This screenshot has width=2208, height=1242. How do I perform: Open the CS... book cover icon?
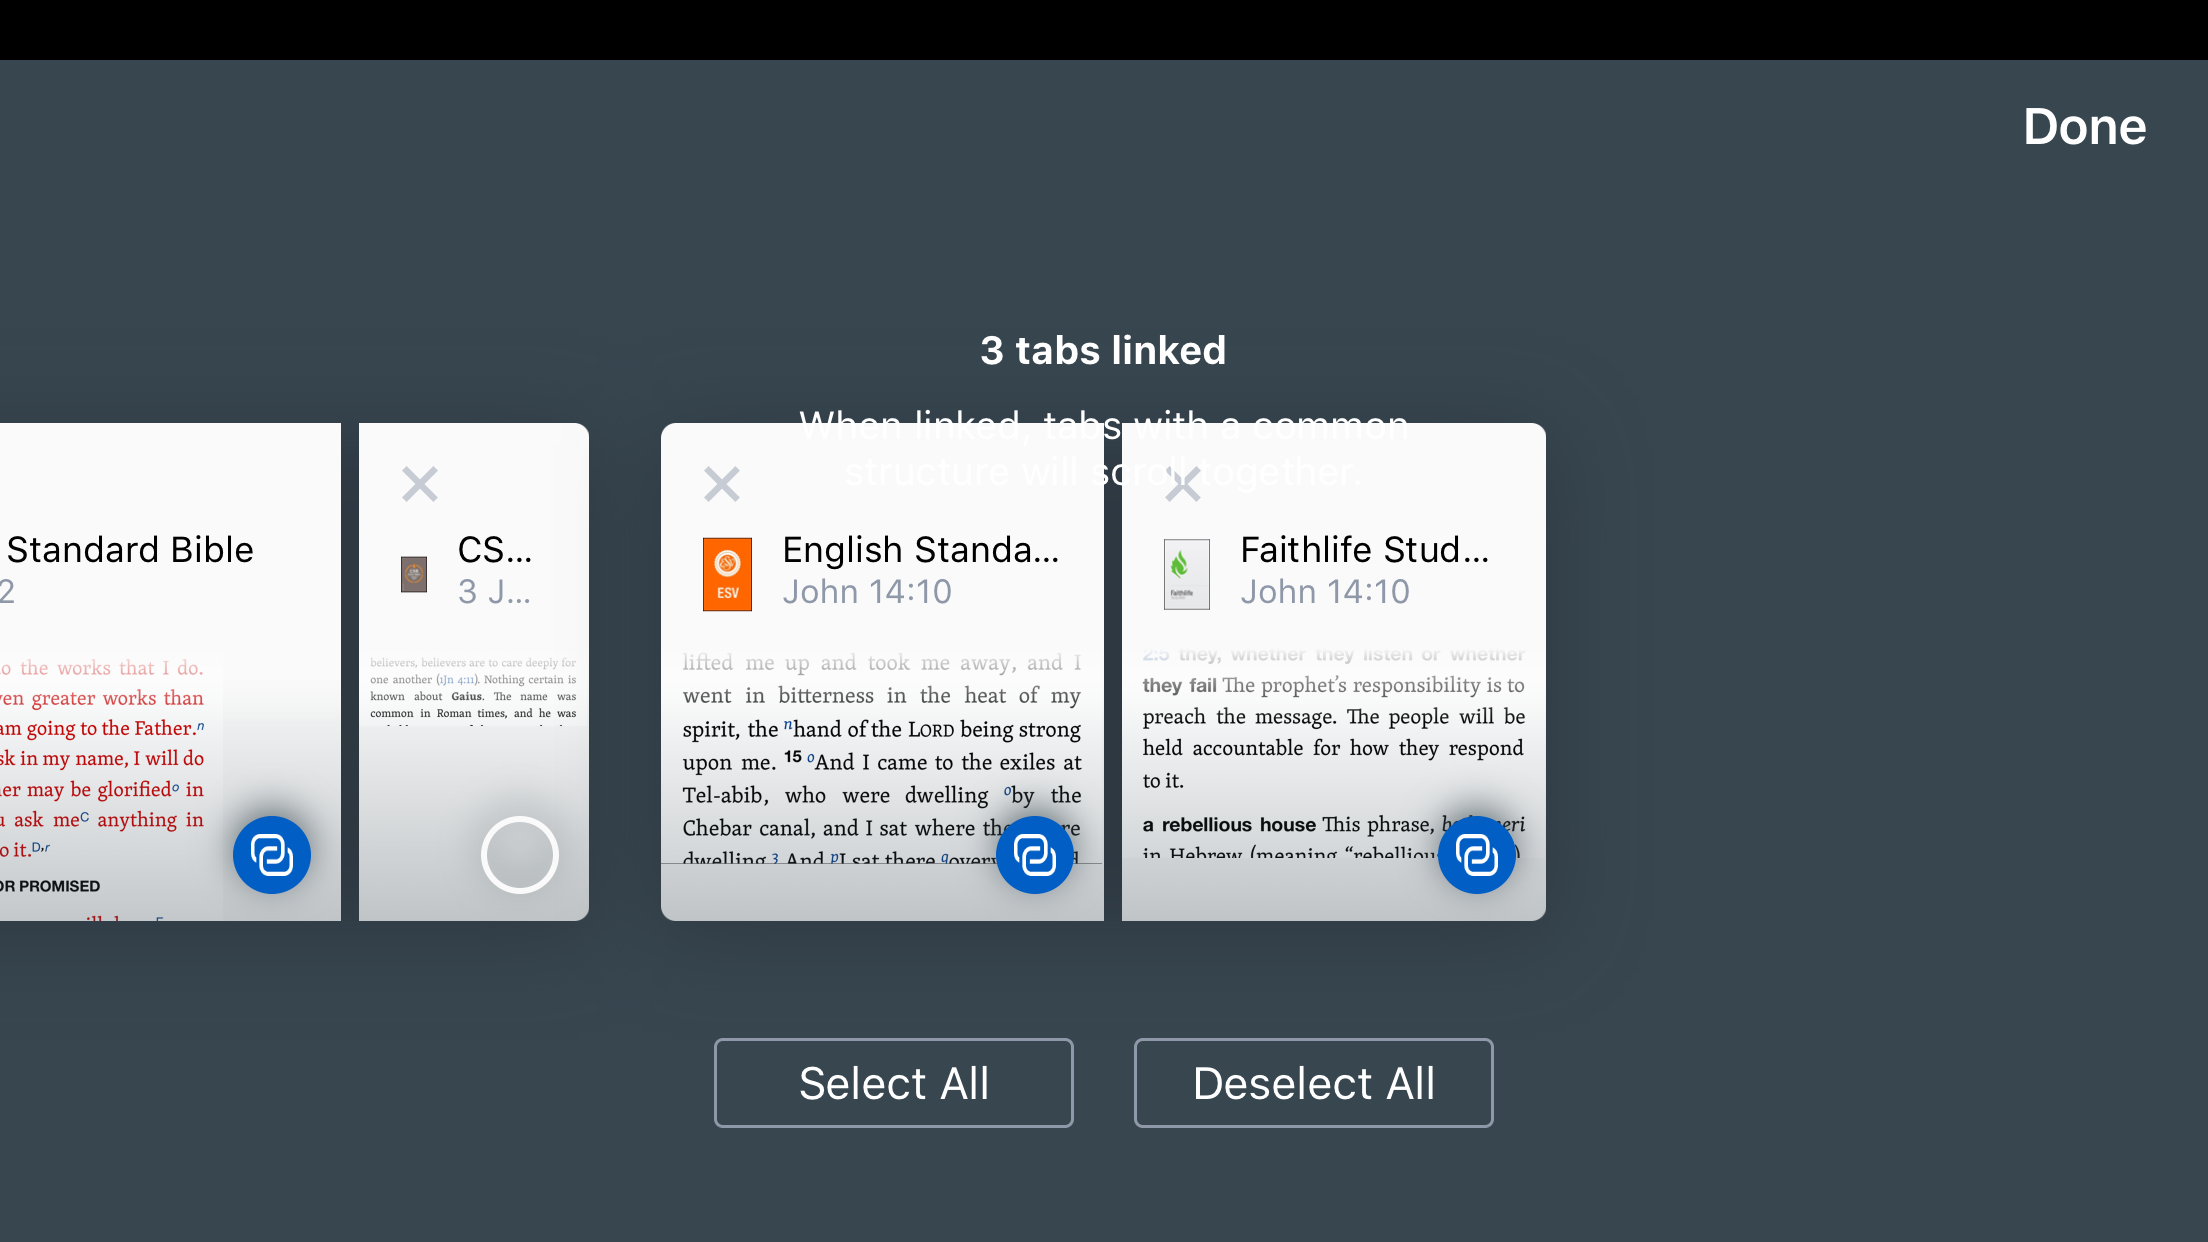414,574
